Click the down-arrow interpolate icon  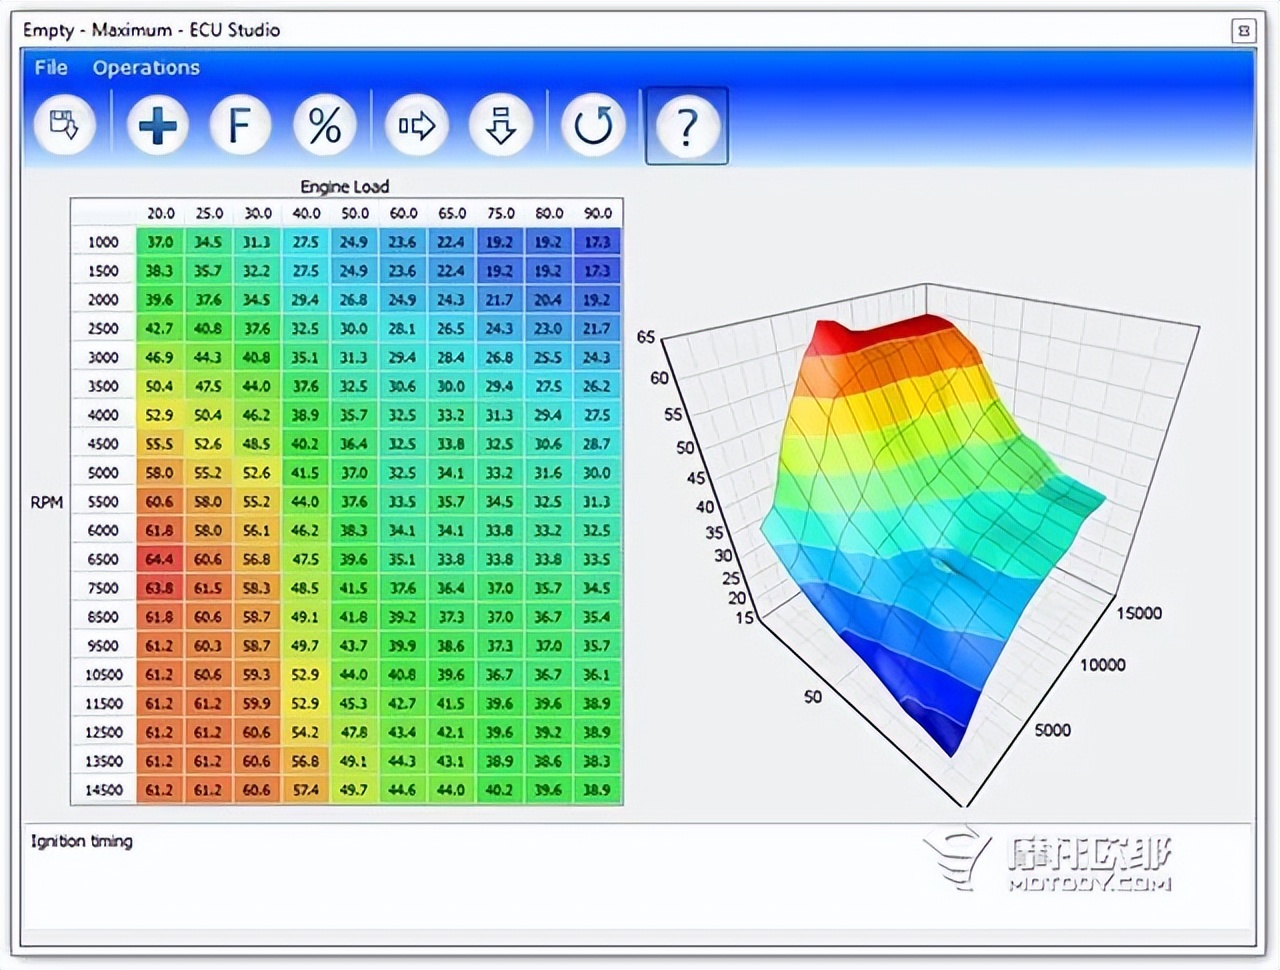[500, 126]
